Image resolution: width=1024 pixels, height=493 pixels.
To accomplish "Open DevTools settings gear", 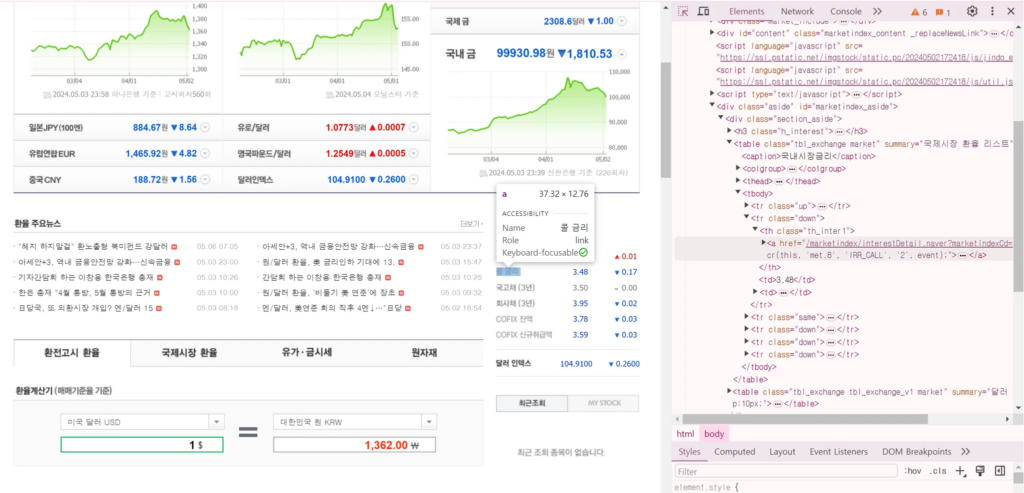I will click(x=972, y=11).
